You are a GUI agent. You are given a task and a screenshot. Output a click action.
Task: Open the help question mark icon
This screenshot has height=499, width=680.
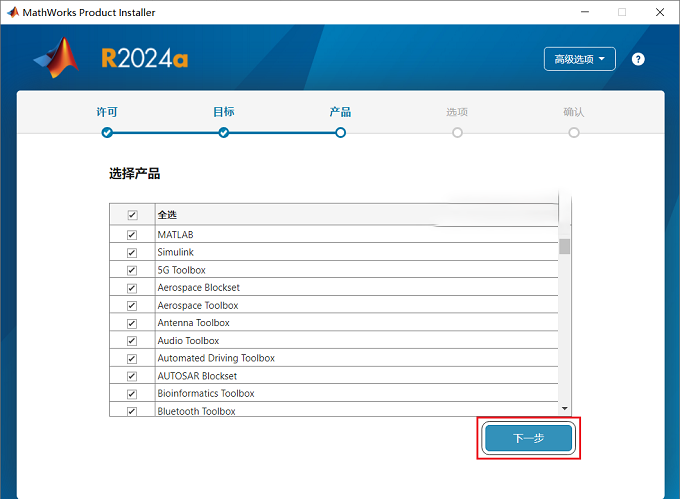pos(638,59)
